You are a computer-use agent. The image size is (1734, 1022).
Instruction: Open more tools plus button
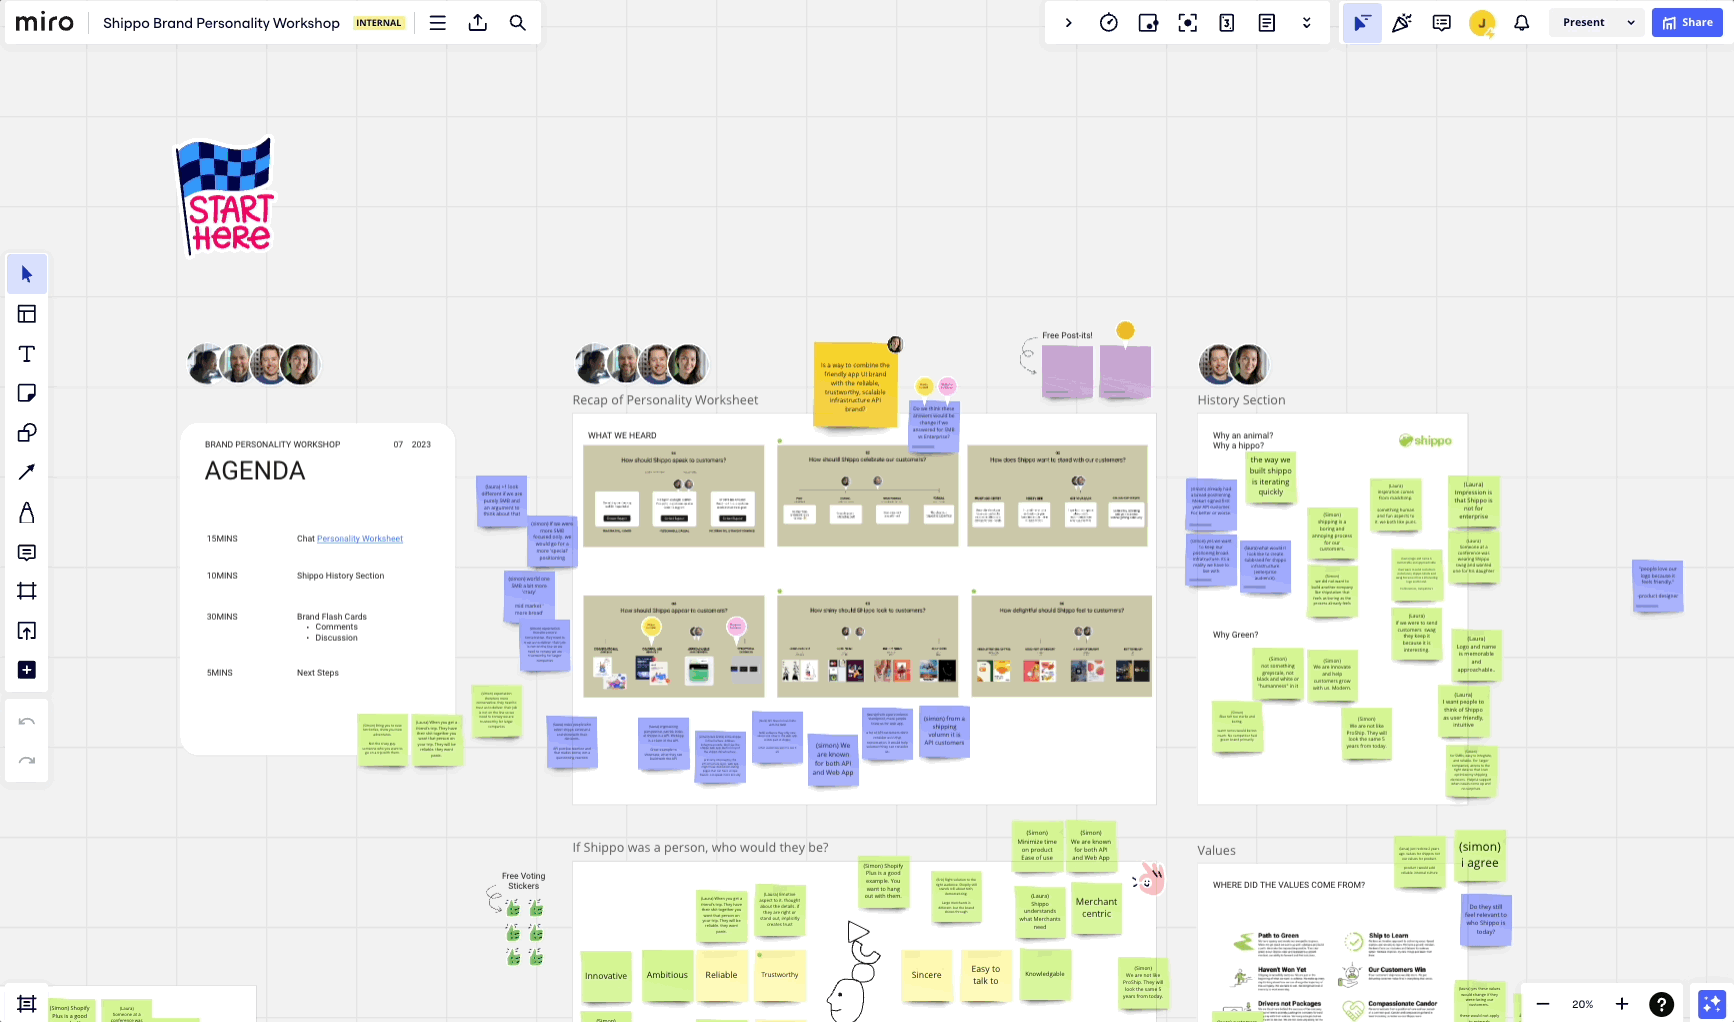click(27, 670)
